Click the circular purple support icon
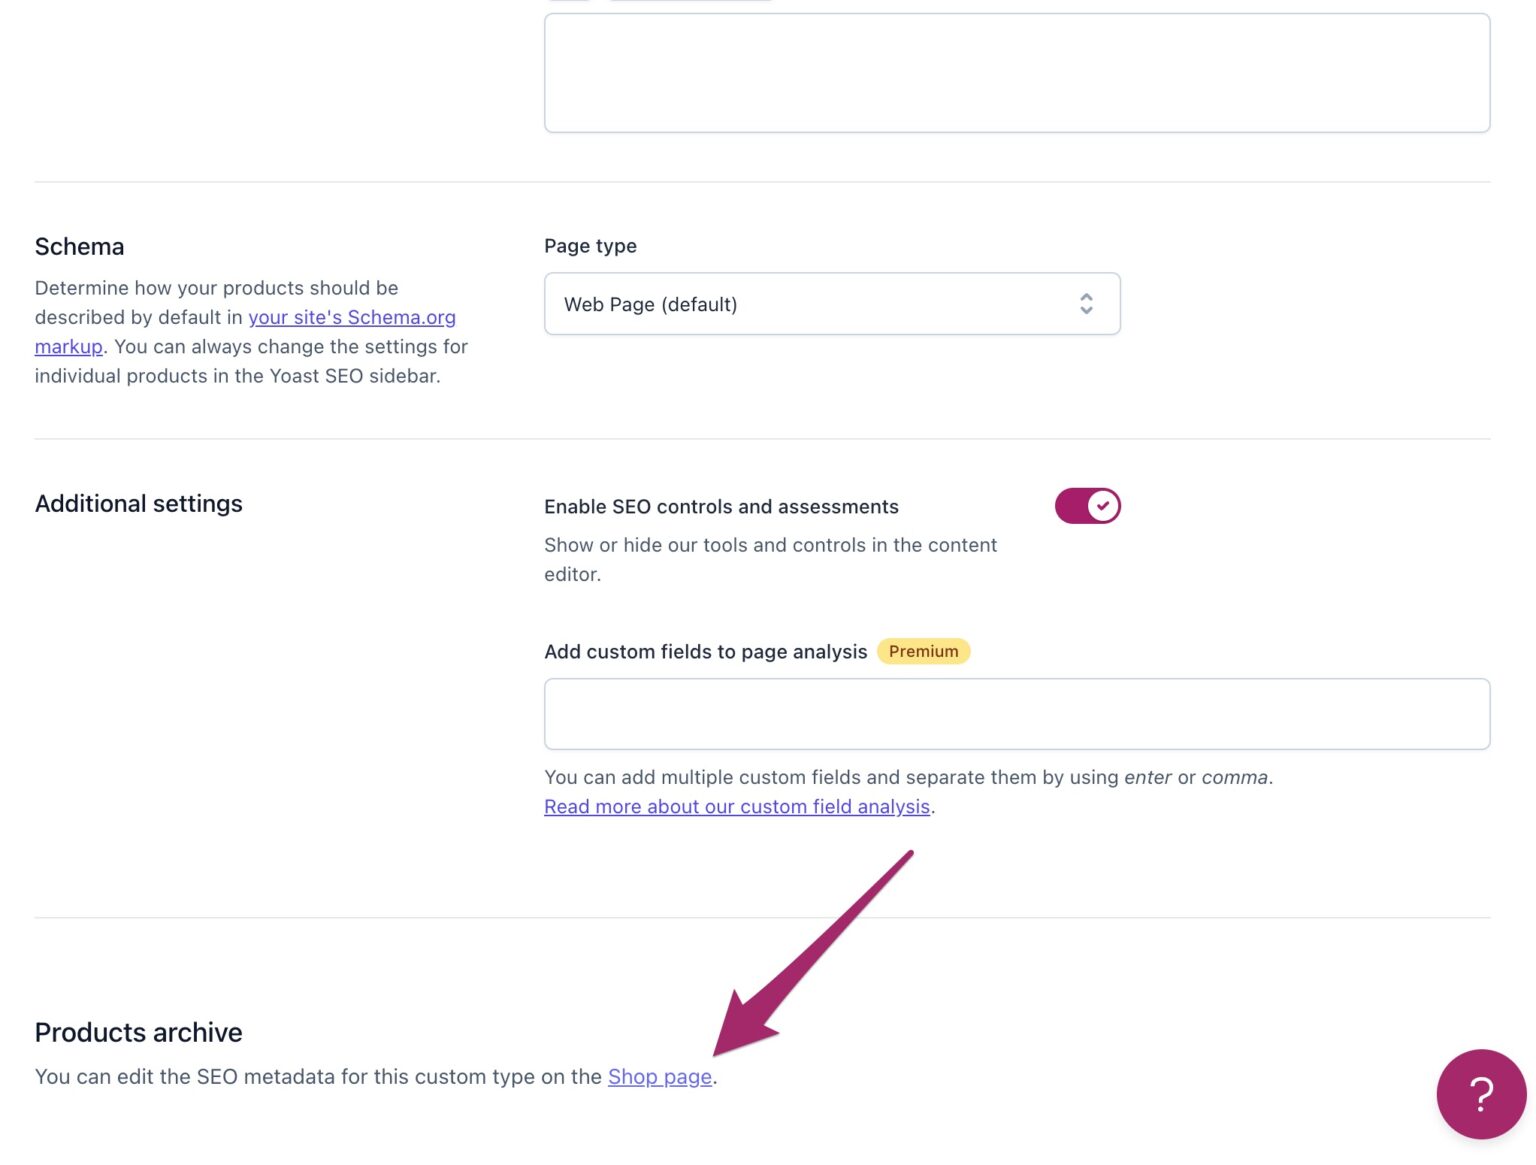The width and height of the screenshot is (1536, 1165). coord(1481,1094)
